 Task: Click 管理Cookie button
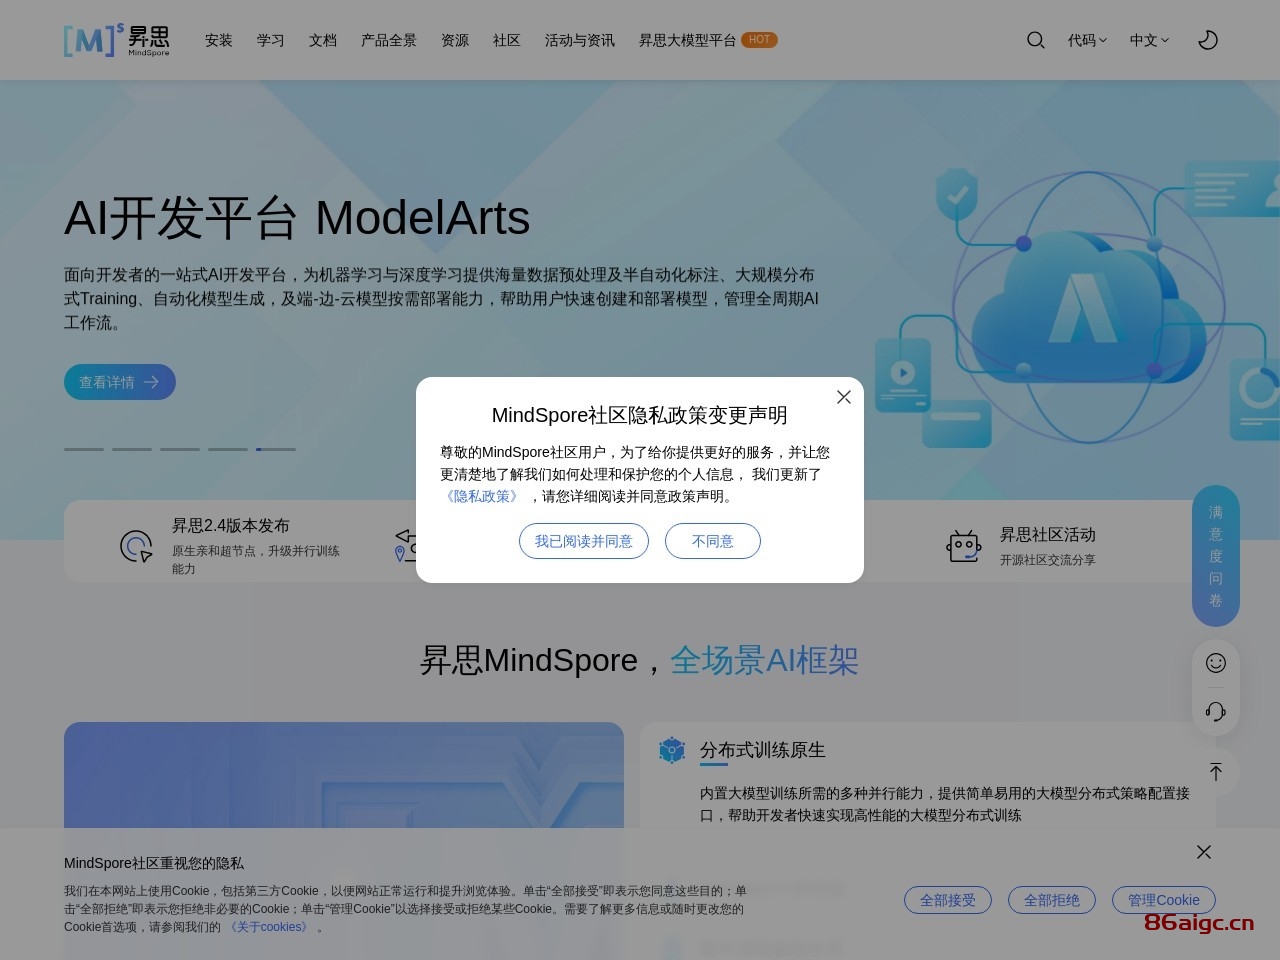(1164, 900)
